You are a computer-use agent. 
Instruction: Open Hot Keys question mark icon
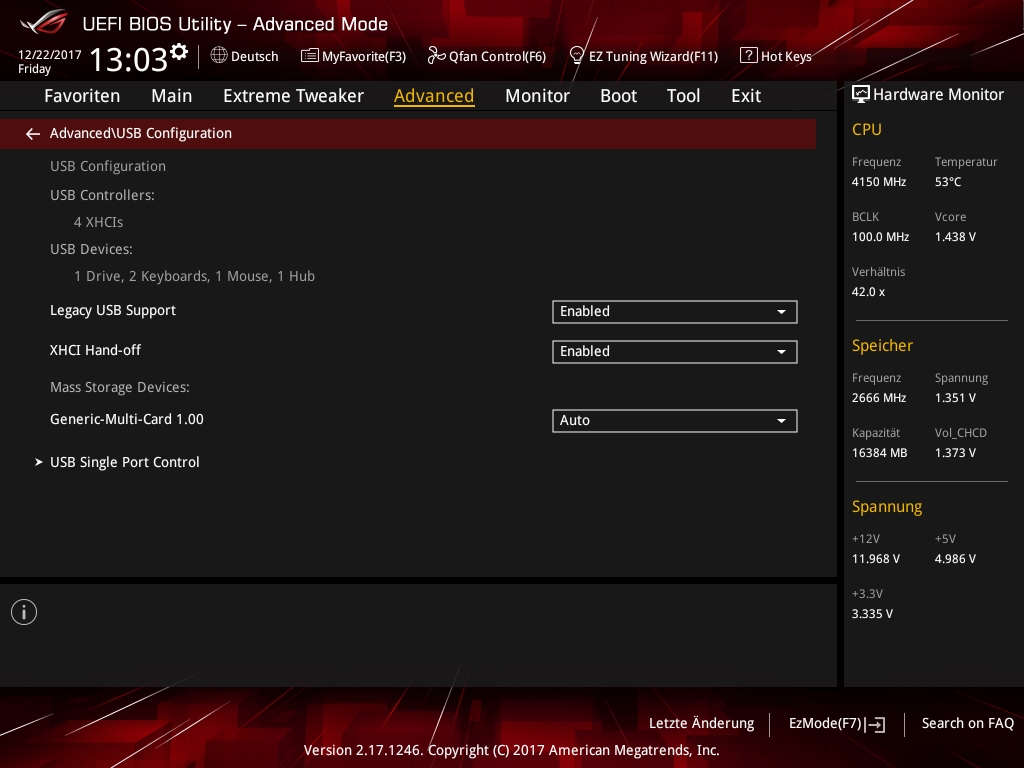click(748, 56)
